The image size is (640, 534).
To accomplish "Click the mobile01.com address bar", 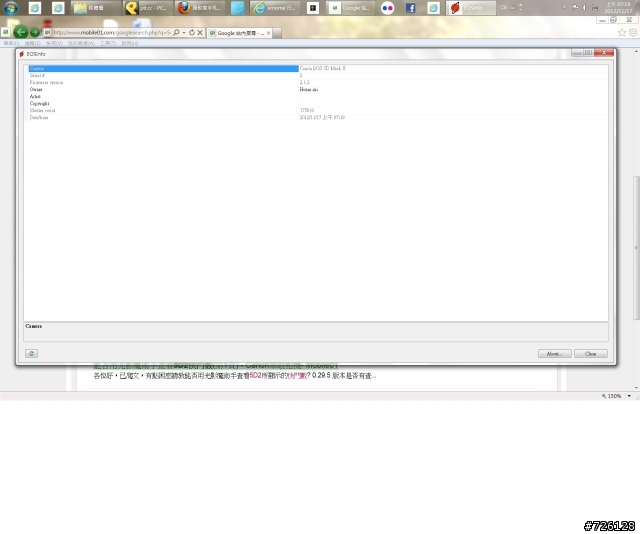I will point(110,33).
